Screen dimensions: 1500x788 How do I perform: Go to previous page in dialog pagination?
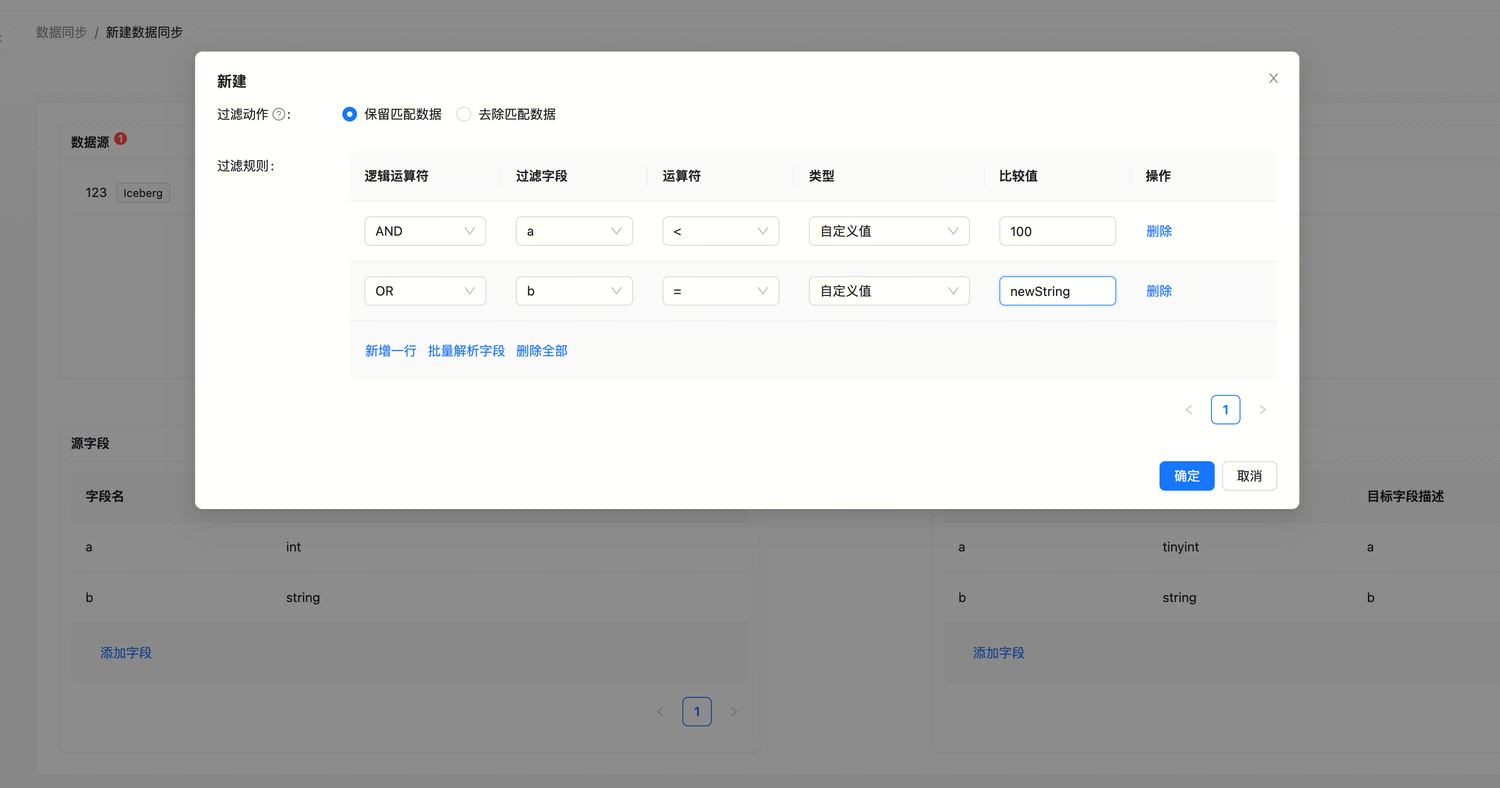1189,410
